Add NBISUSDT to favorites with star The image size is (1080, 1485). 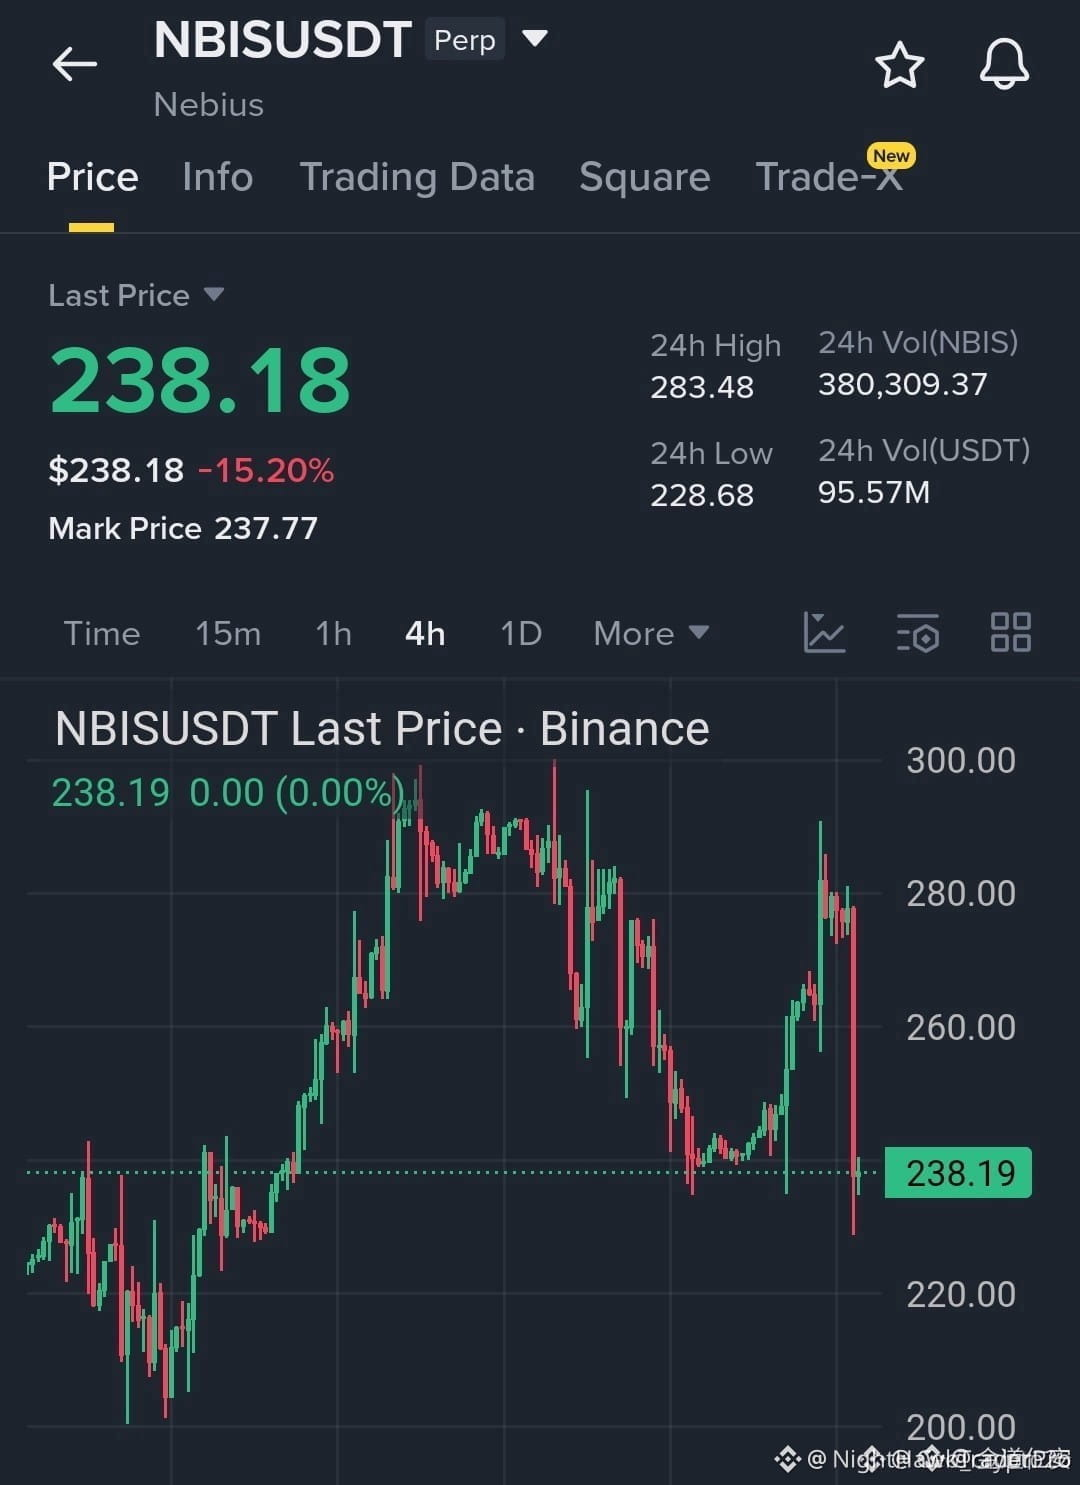coord(899,65)
